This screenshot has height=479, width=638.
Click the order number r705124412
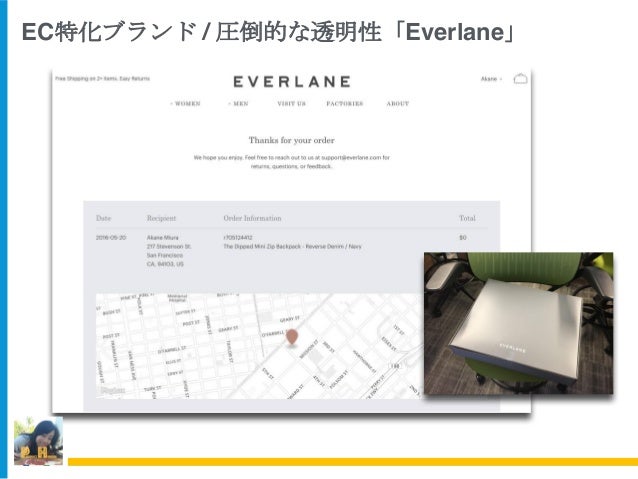[238, 238]
